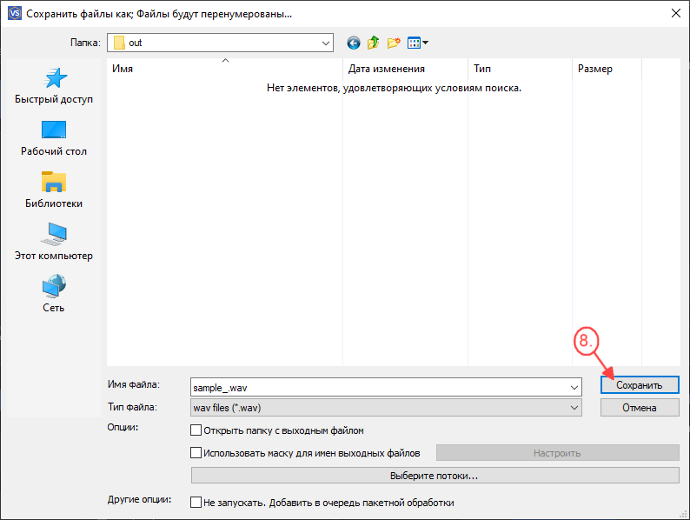The height and width of the screenshot is (520, 690).
Task: Enable Использовать маску для имен выходных файлов
Action: pyautogui.click(x=196, y=453)
